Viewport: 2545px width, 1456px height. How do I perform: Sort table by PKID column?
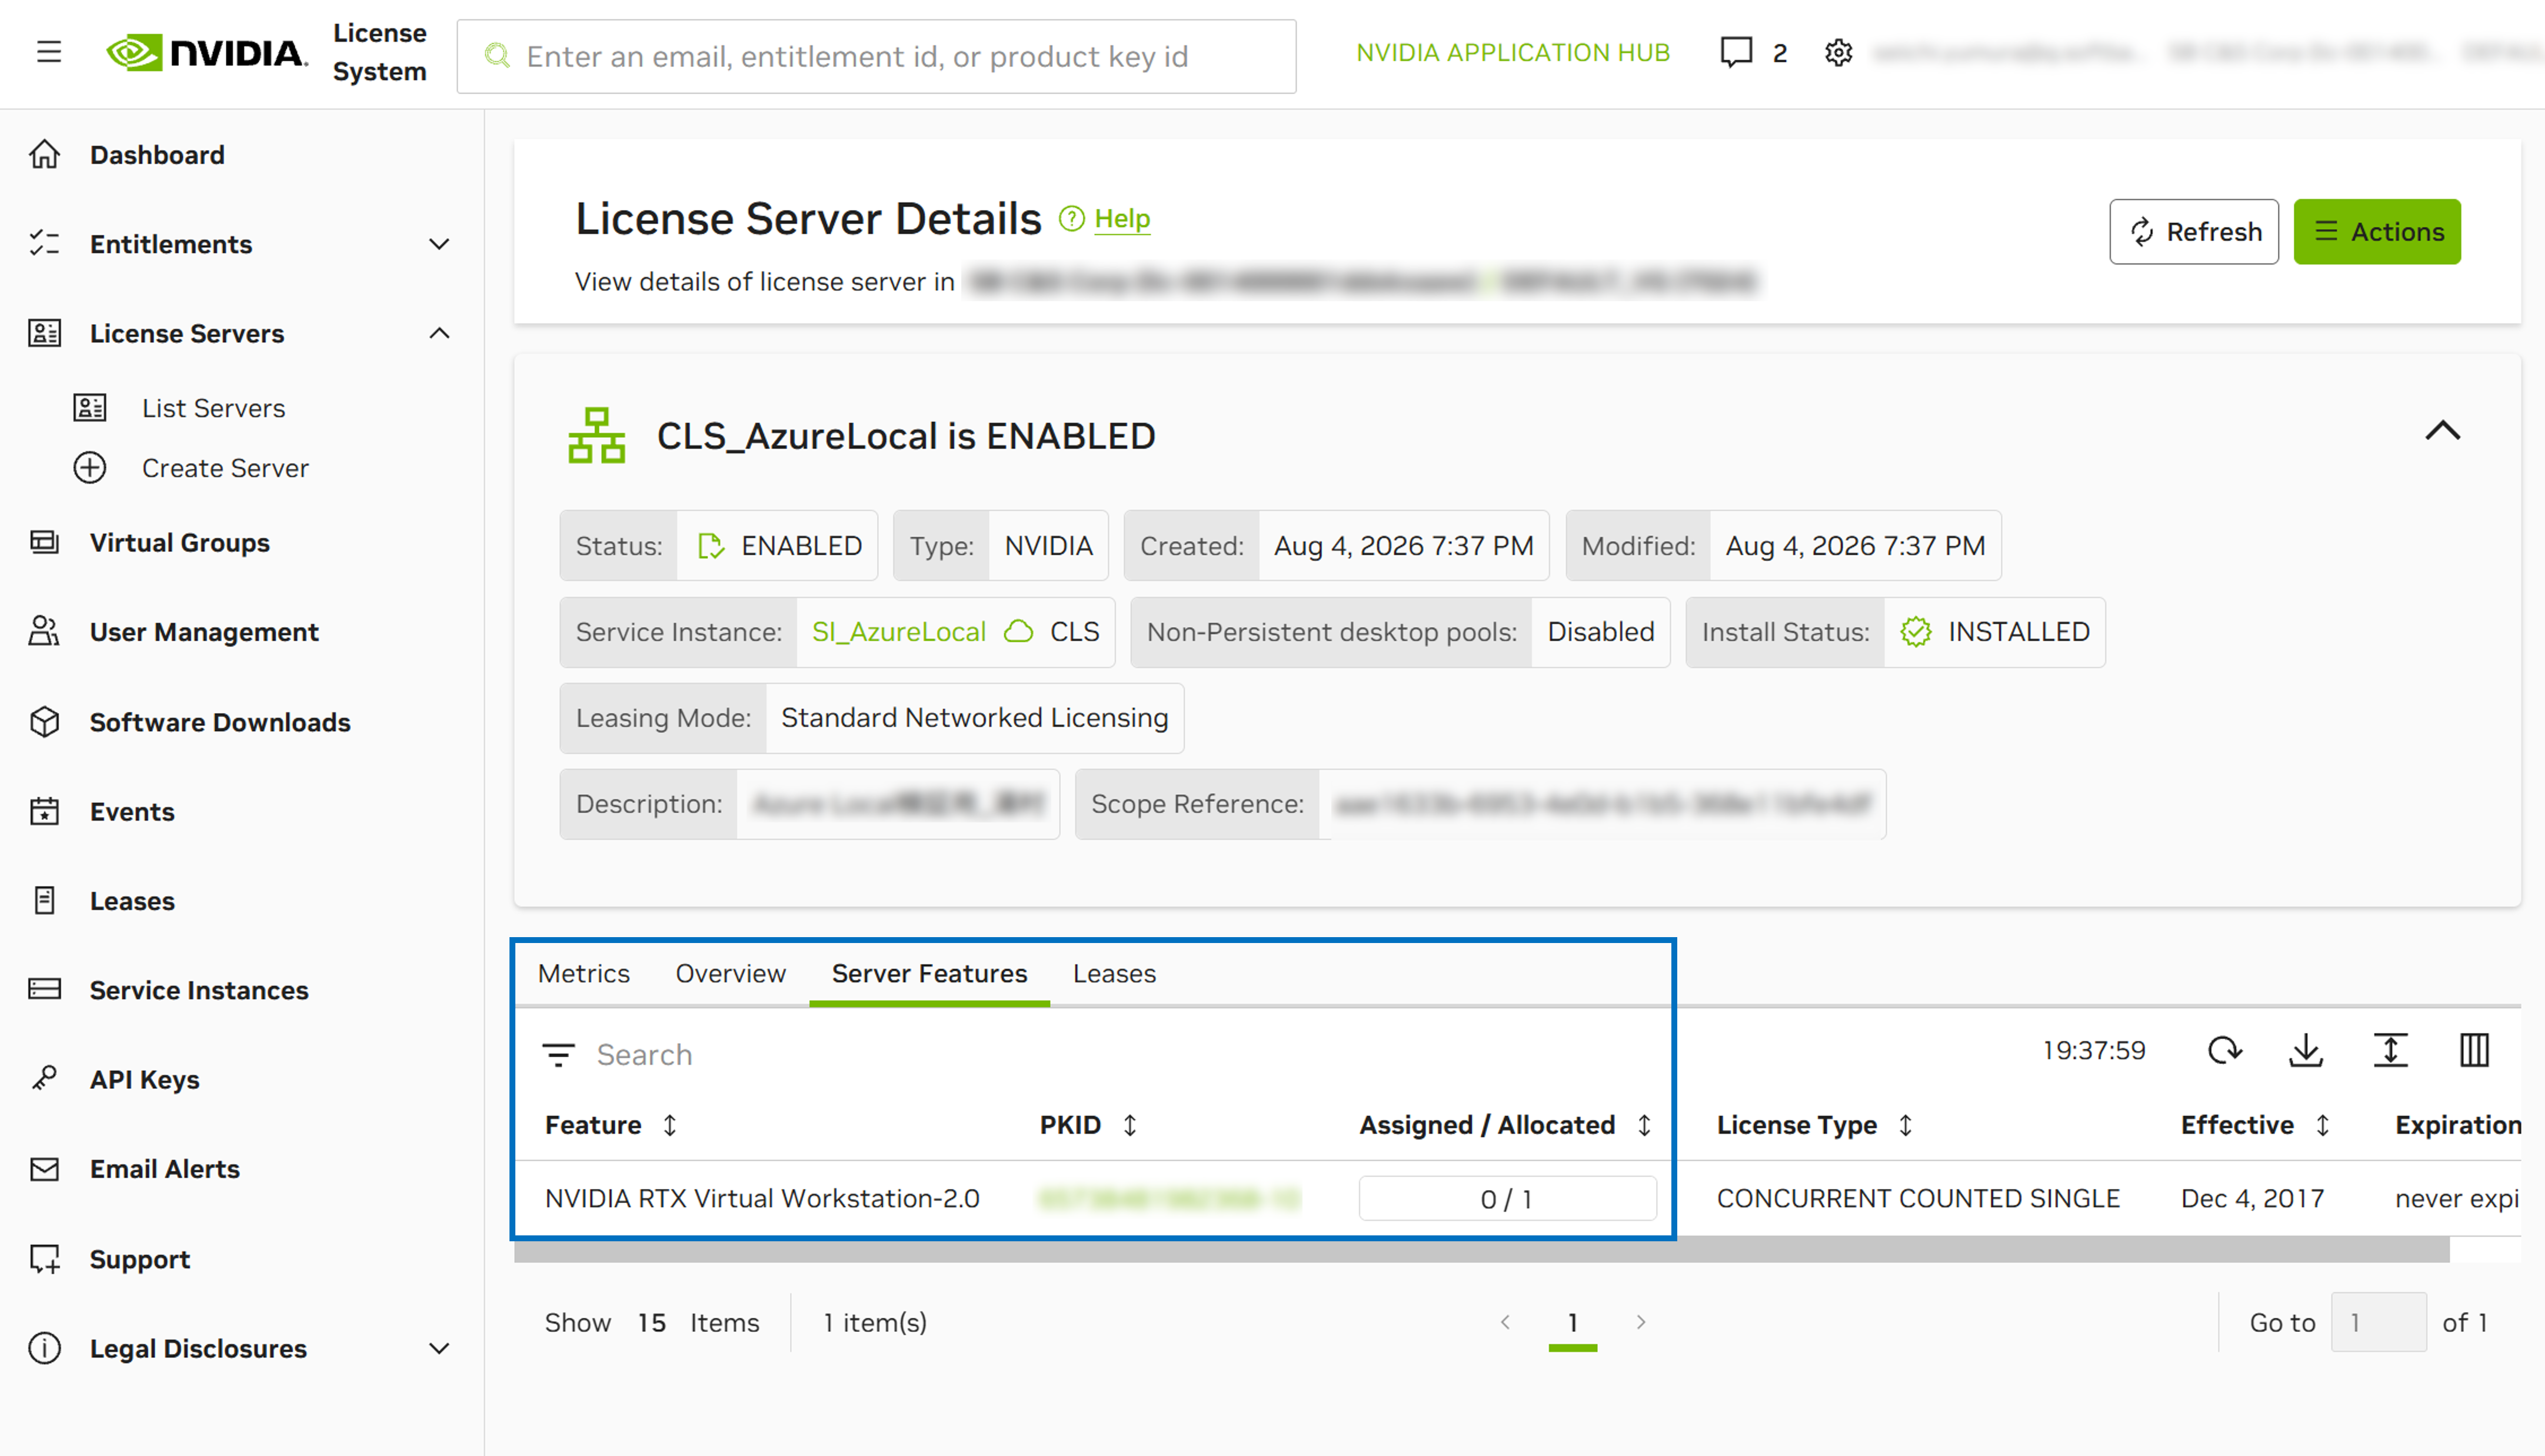1130,1125
